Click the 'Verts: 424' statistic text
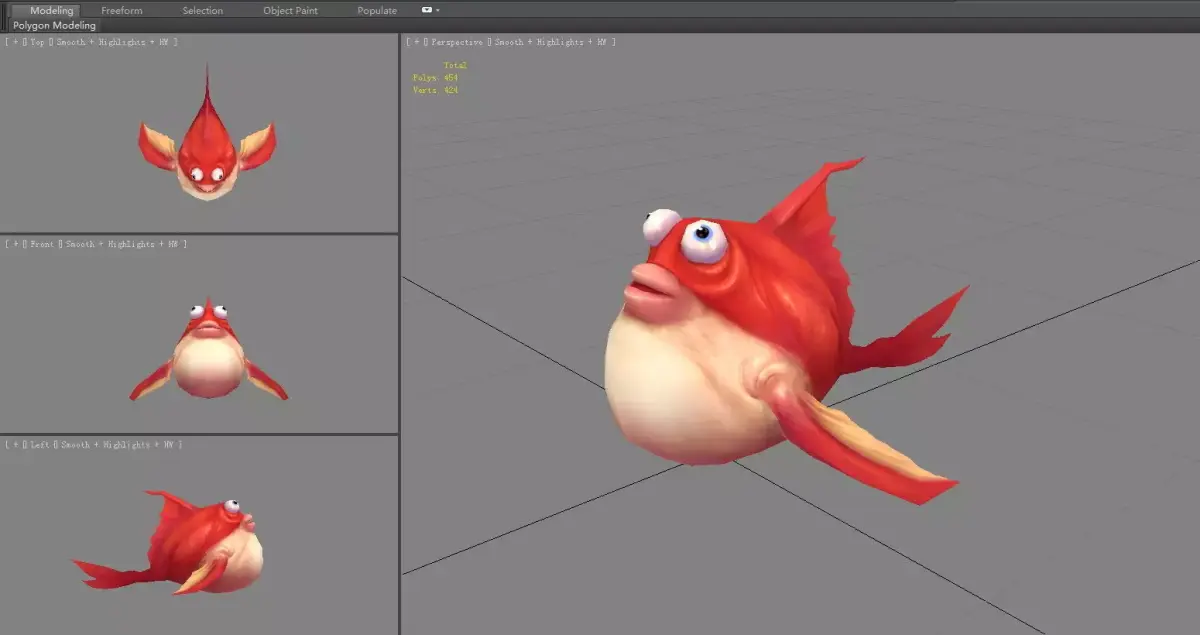The width and height of the screenshot is (1200, 635). click(435, 90)
